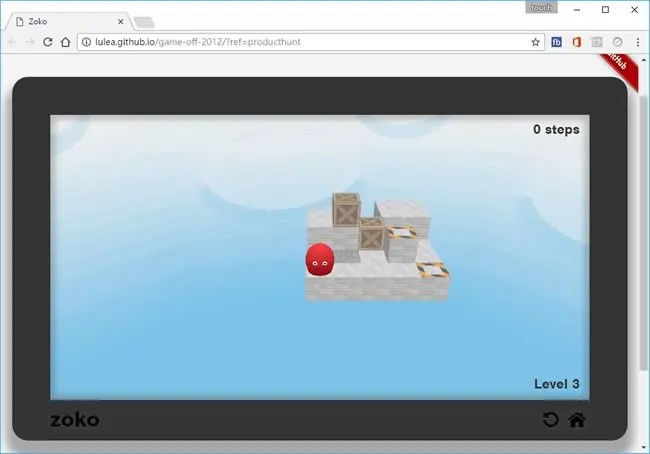The width and height of the screenshot is (650, 454).
Task: Click the page vertical scrollbar
Action: click(643, 232)
